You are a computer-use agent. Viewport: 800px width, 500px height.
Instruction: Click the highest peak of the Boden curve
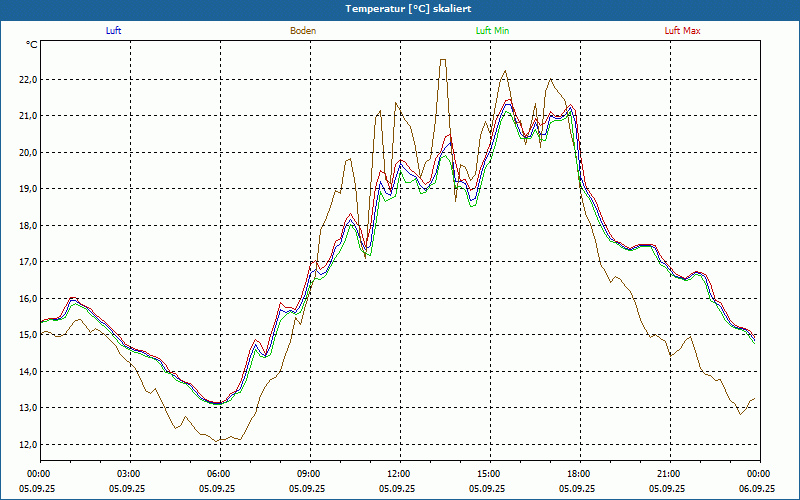[x=443, y=60]
